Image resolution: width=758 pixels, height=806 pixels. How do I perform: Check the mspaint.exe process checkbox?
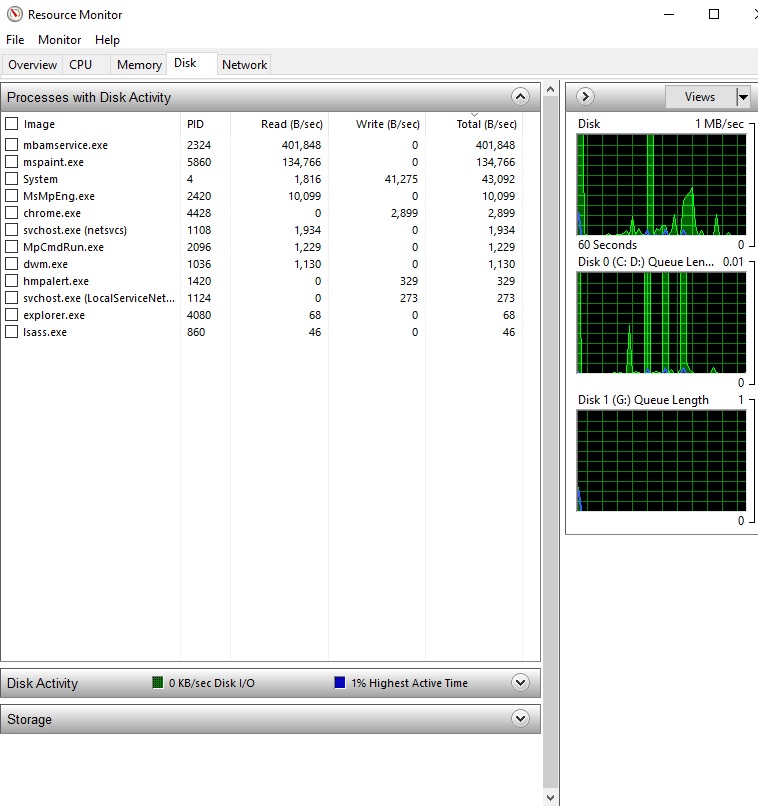coord(11,162)
